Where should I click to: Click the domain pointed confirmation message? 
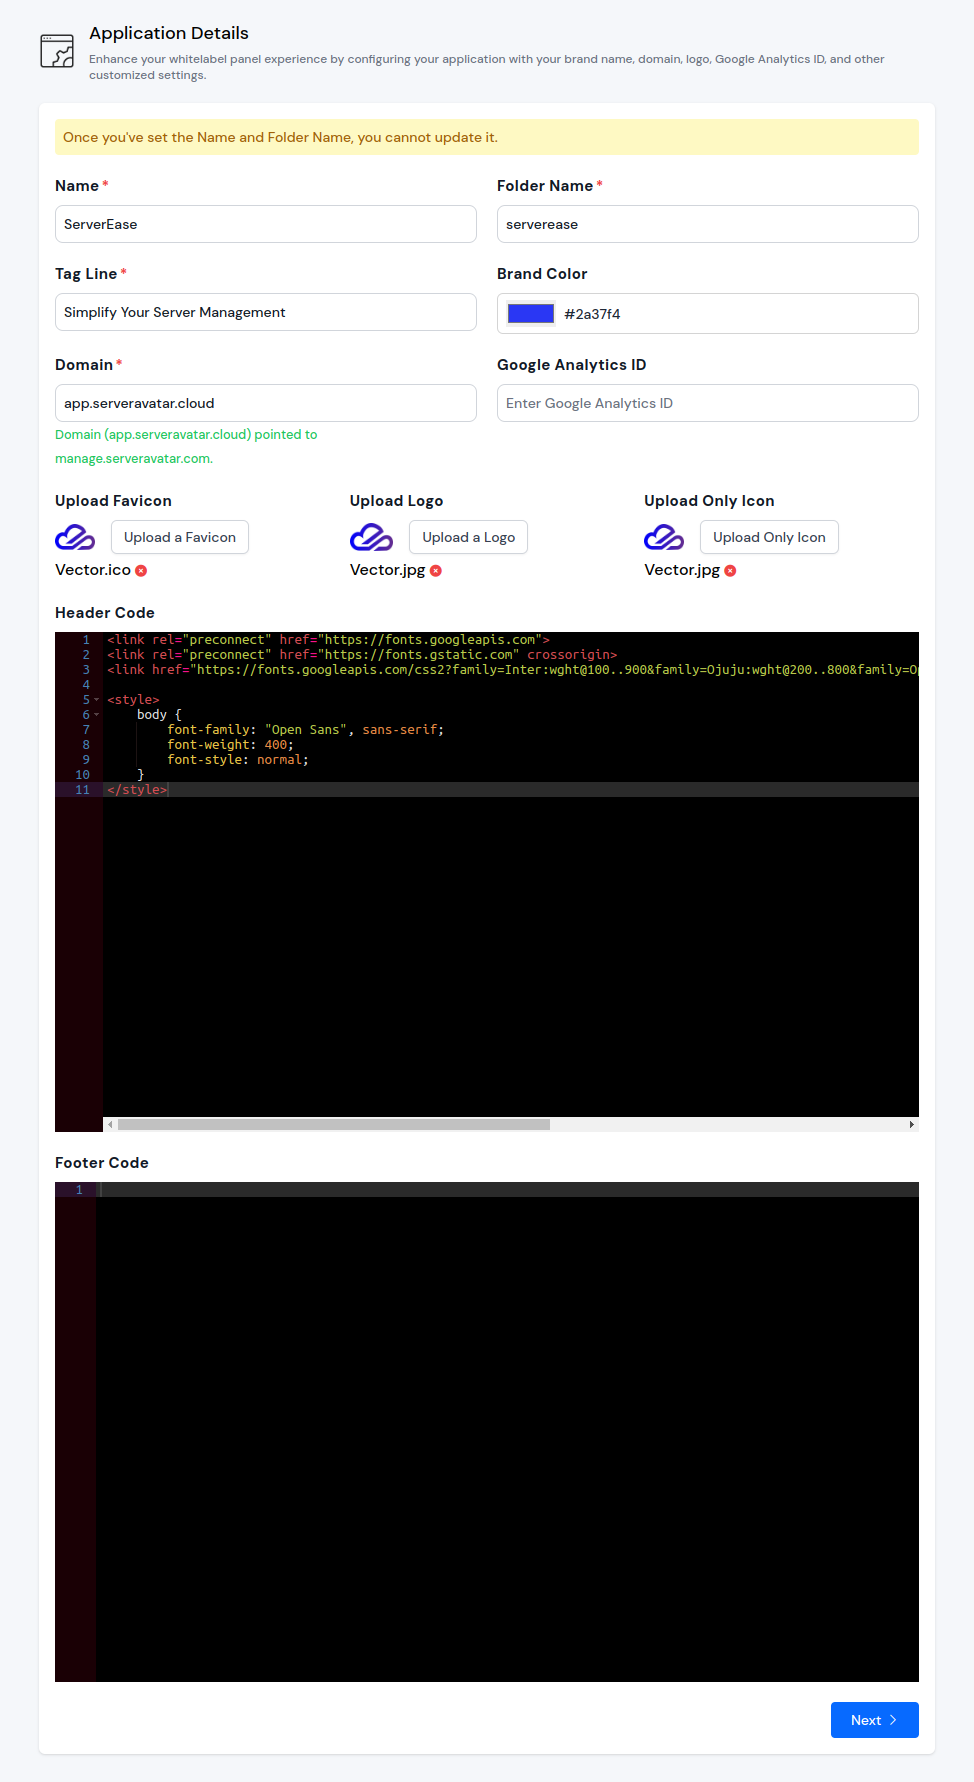[186, 446]
